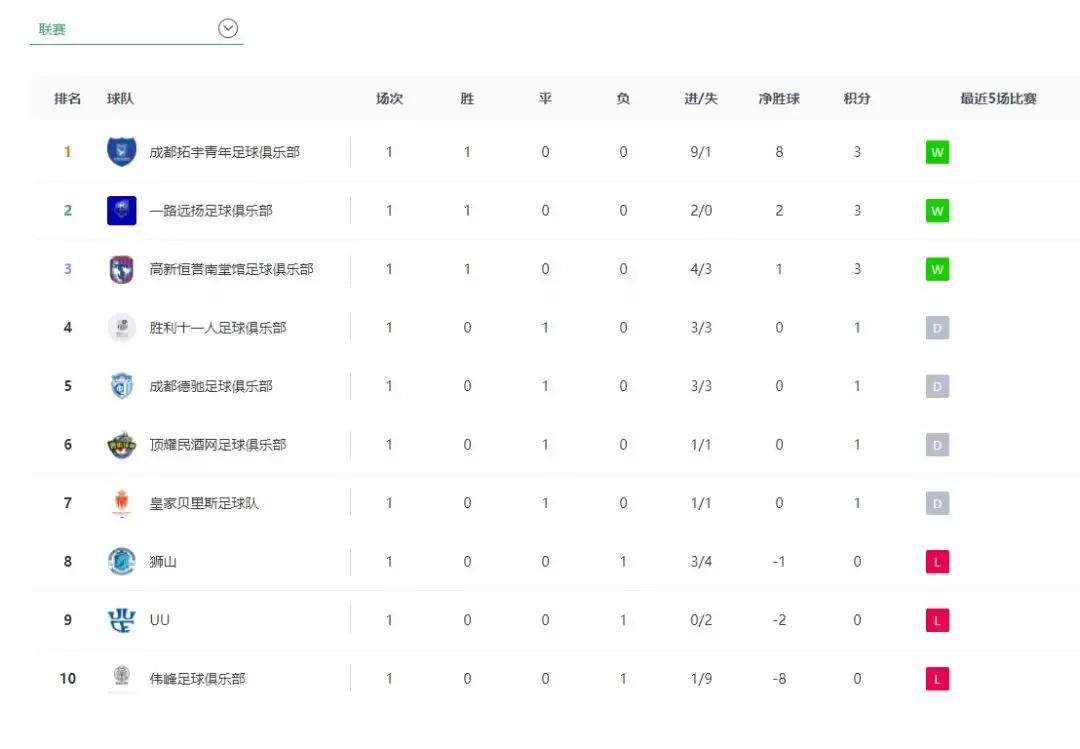Click the red L badge for 伟峰足球俱乐部

coord(936,678)
